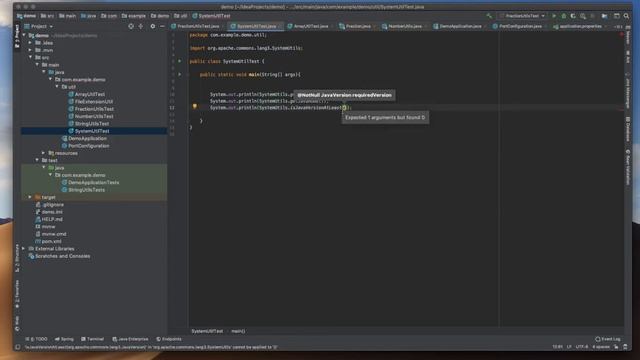This screenshot has height=360, width=640.
Task: Expand the target folder
Action: click(x=30, y=197)
